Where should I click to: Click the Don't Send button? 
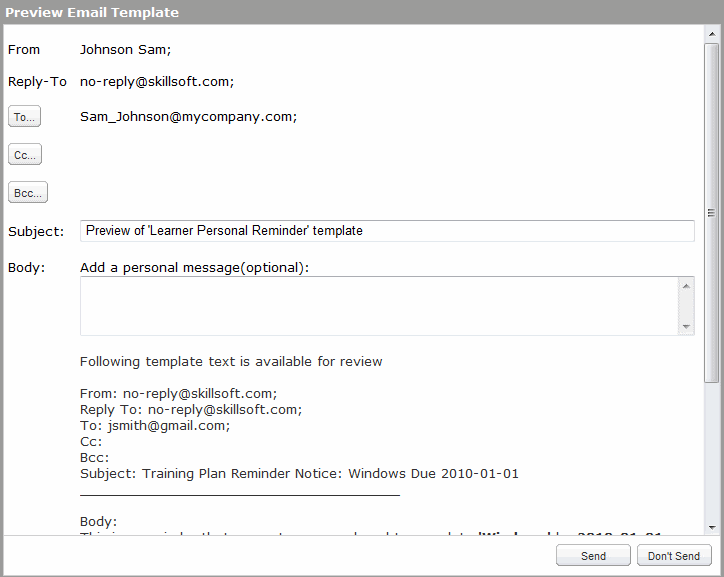pos(674,555)
